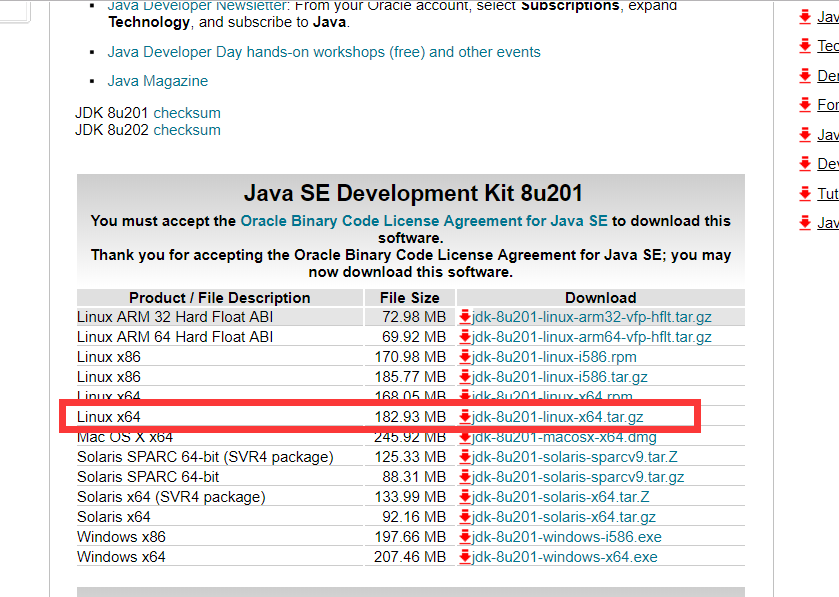Click sidebar download arrow next to 'For' link
This screenshot has width=839, height=597.
coord(805,104)
